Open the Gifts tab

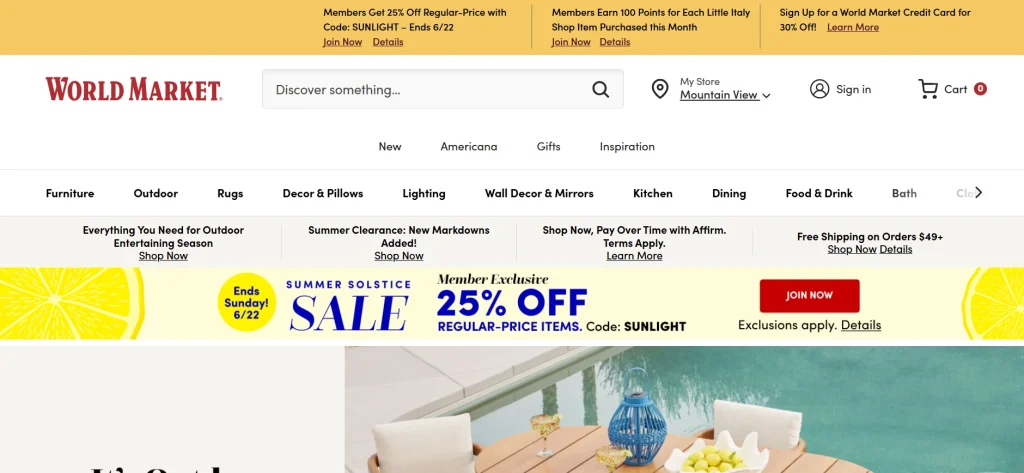point(549,146)
